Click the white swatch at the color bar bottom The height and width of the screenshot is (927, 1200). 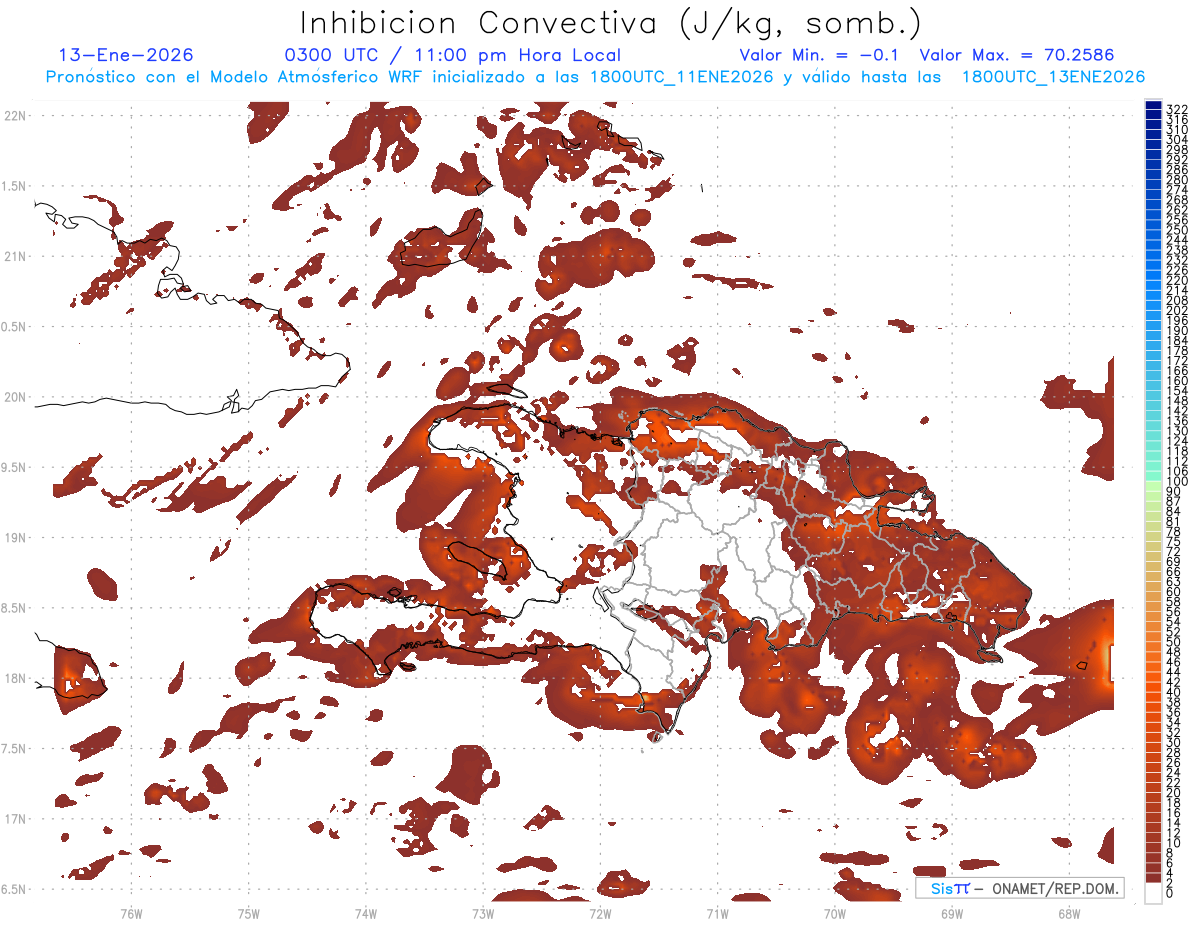[x=1153, y=893]
